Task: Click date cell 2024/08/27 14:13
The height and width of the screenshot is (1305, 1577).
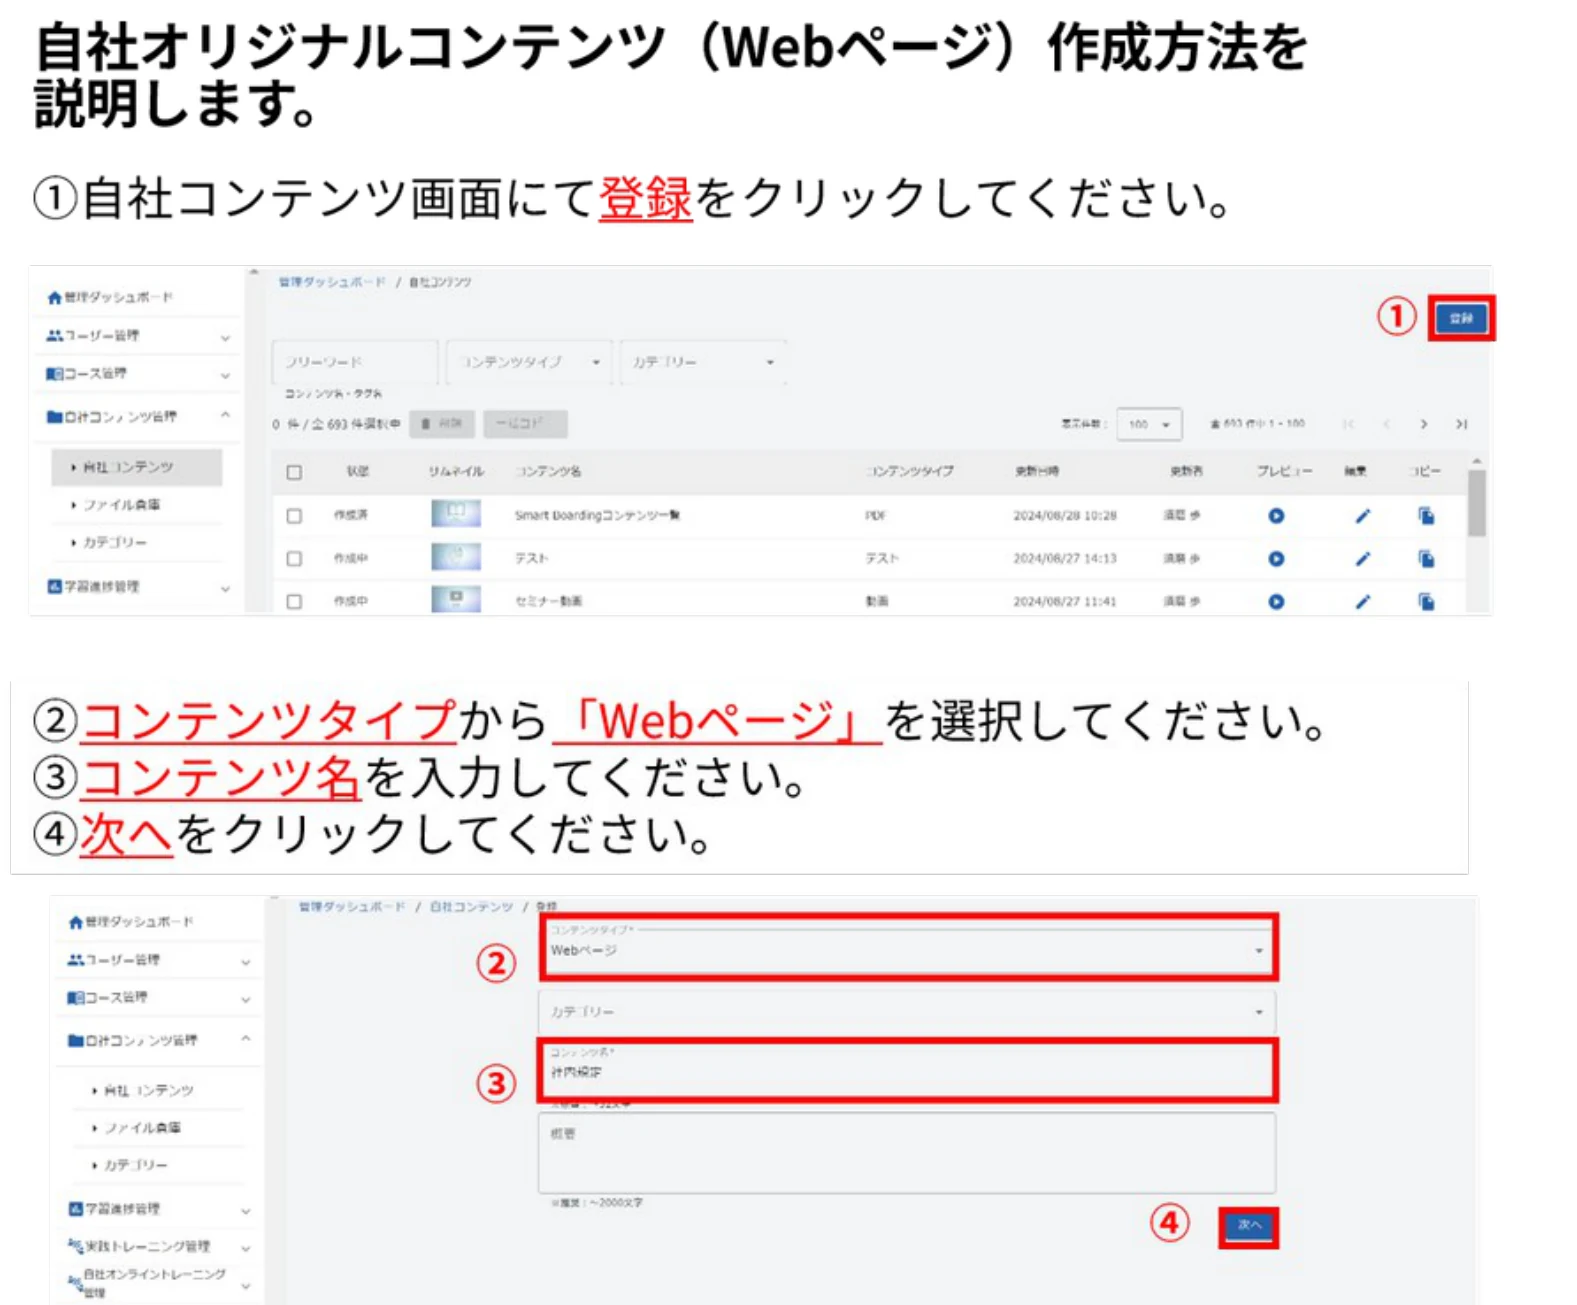Action: (1064, 559)
